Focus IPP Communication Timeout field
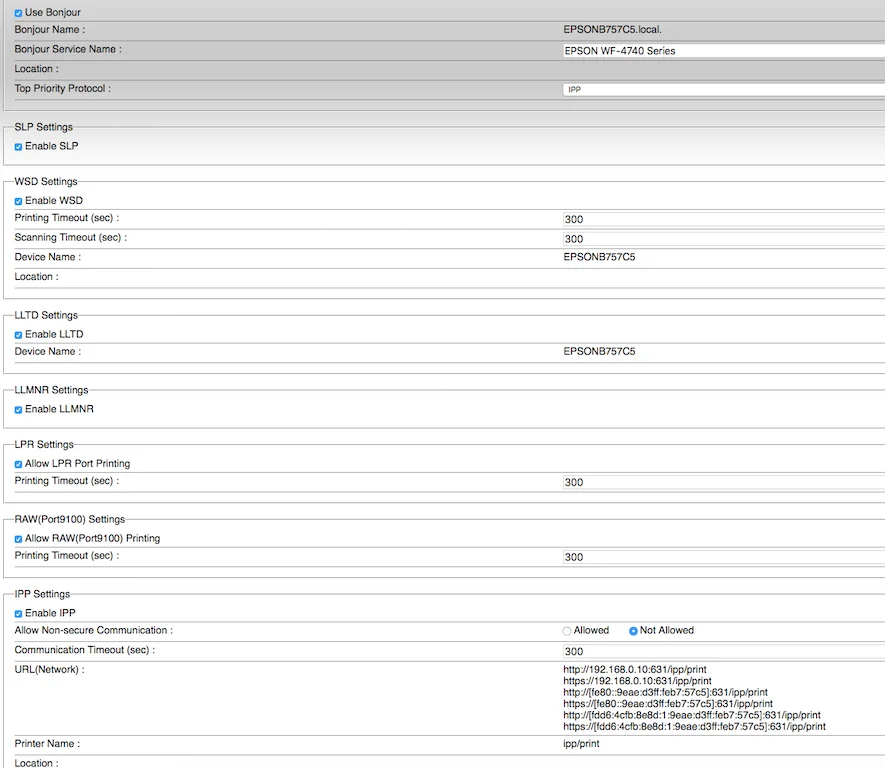 [724, 651]
